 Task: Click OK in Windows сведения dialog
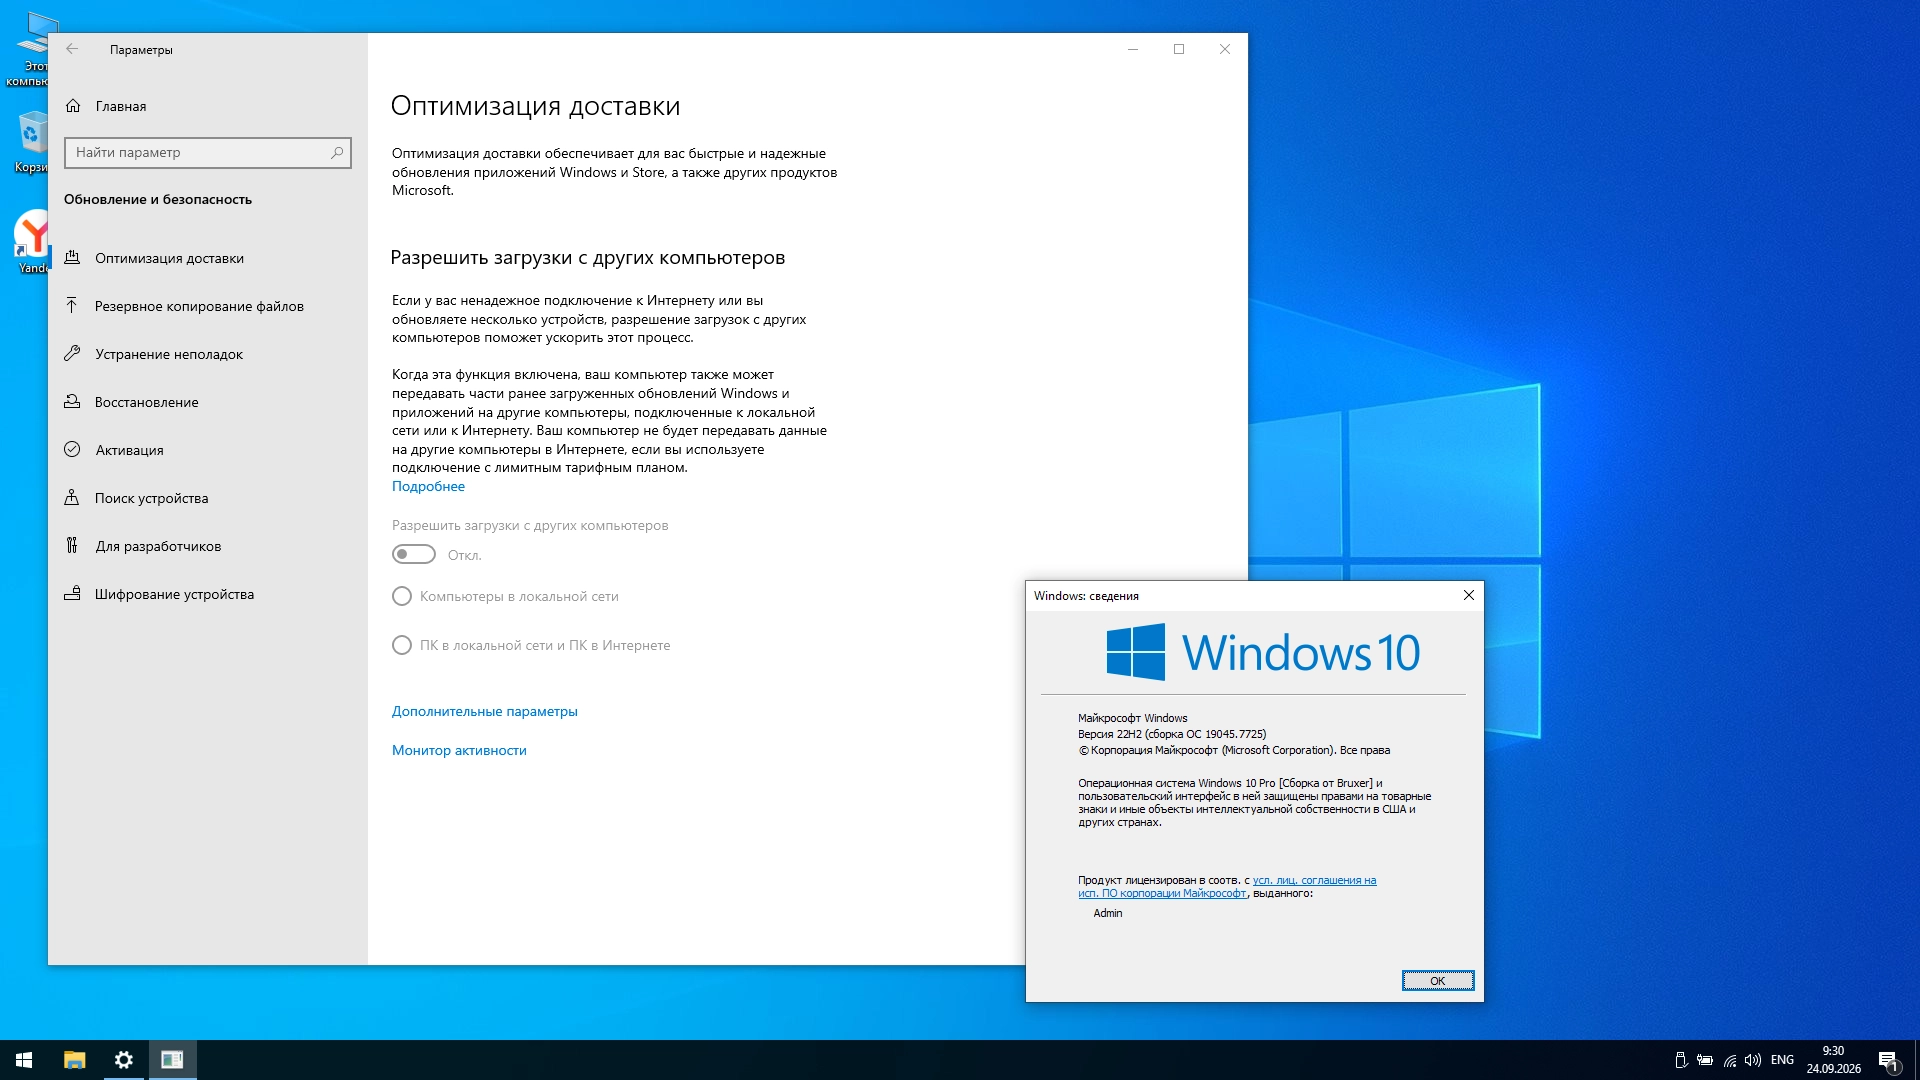[x=1438, y=981]
